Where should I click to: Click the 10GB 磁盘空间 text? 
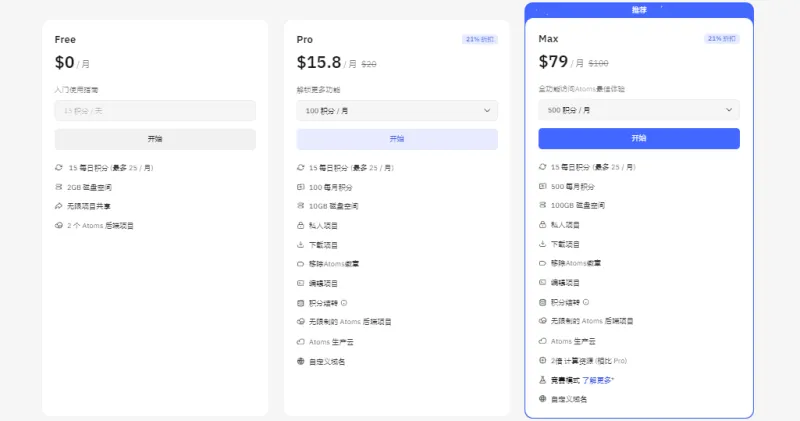(334, 206)
